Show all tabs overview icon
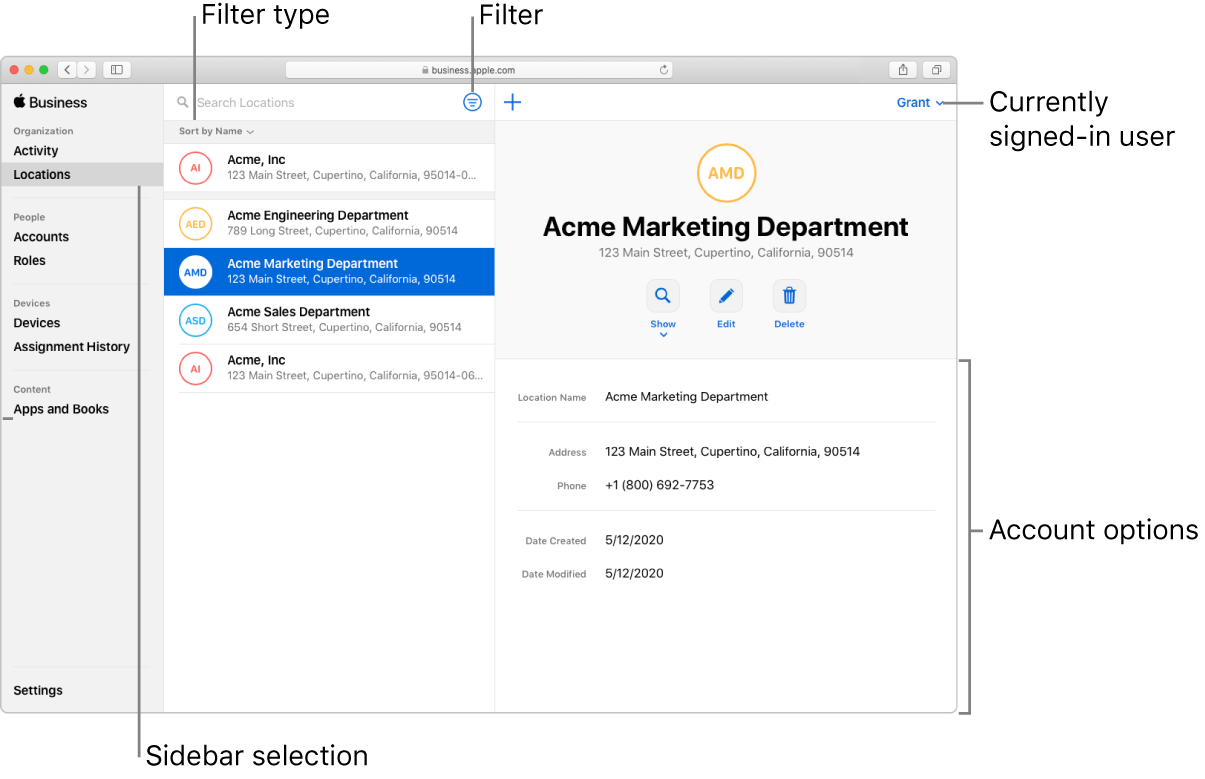 tap(936, 70)
